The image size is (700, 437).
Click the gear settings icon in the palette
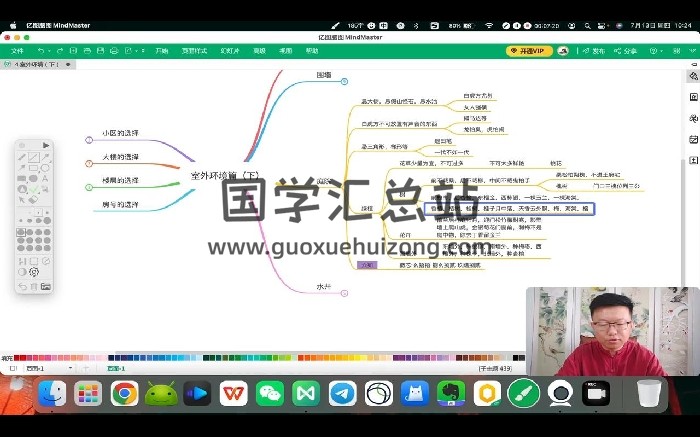point(34,272)
